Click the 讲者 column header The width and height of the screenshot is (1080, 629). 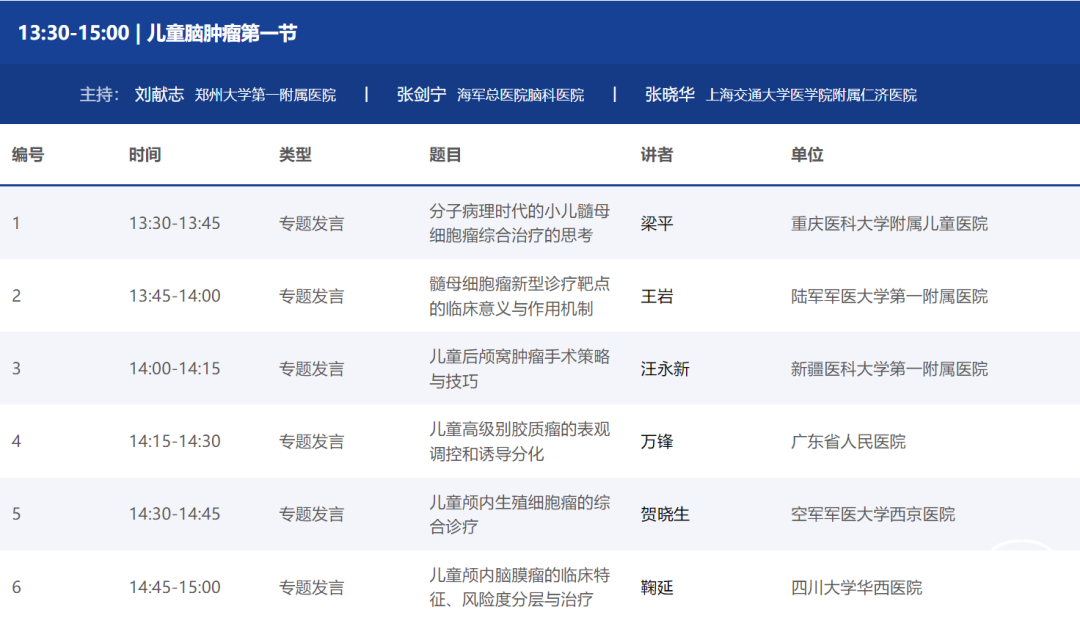(657, 155)
